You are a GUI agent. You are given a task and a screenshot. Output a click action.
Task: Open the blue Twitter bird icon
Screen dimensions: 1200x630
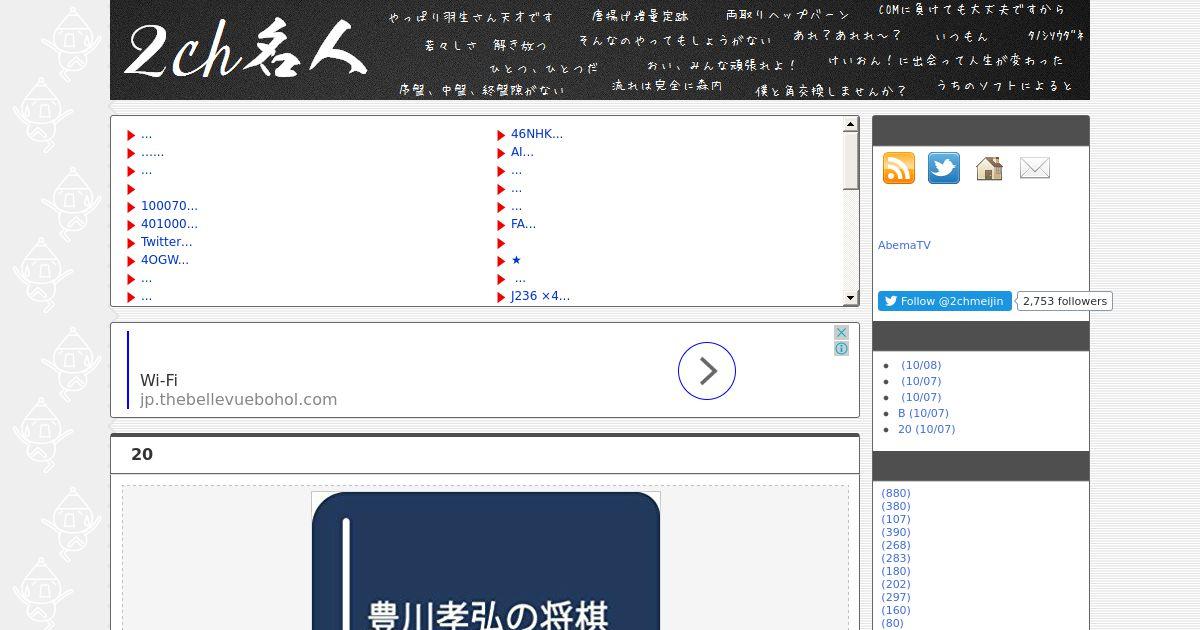click(944, 168)
